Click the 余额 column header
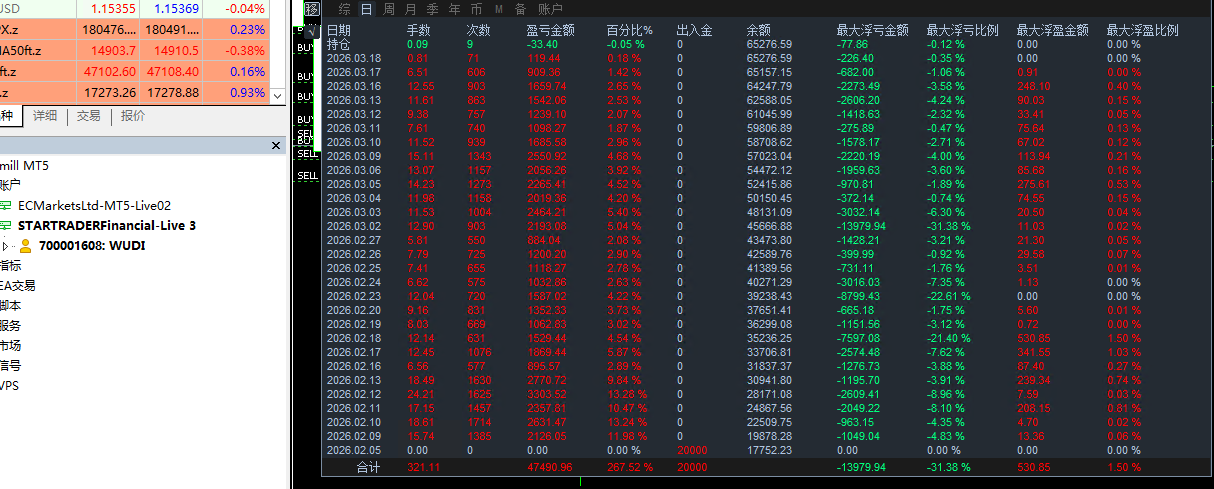This screenshot has width=1214, height=489. (x=759, y=31)
